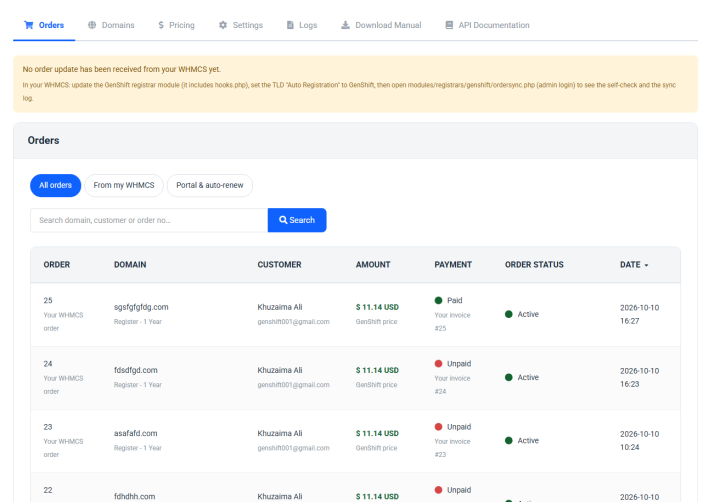The image size is (714, 502).
Task: Sort by the PAYMENT column header
Action: [x=453, y=265]
